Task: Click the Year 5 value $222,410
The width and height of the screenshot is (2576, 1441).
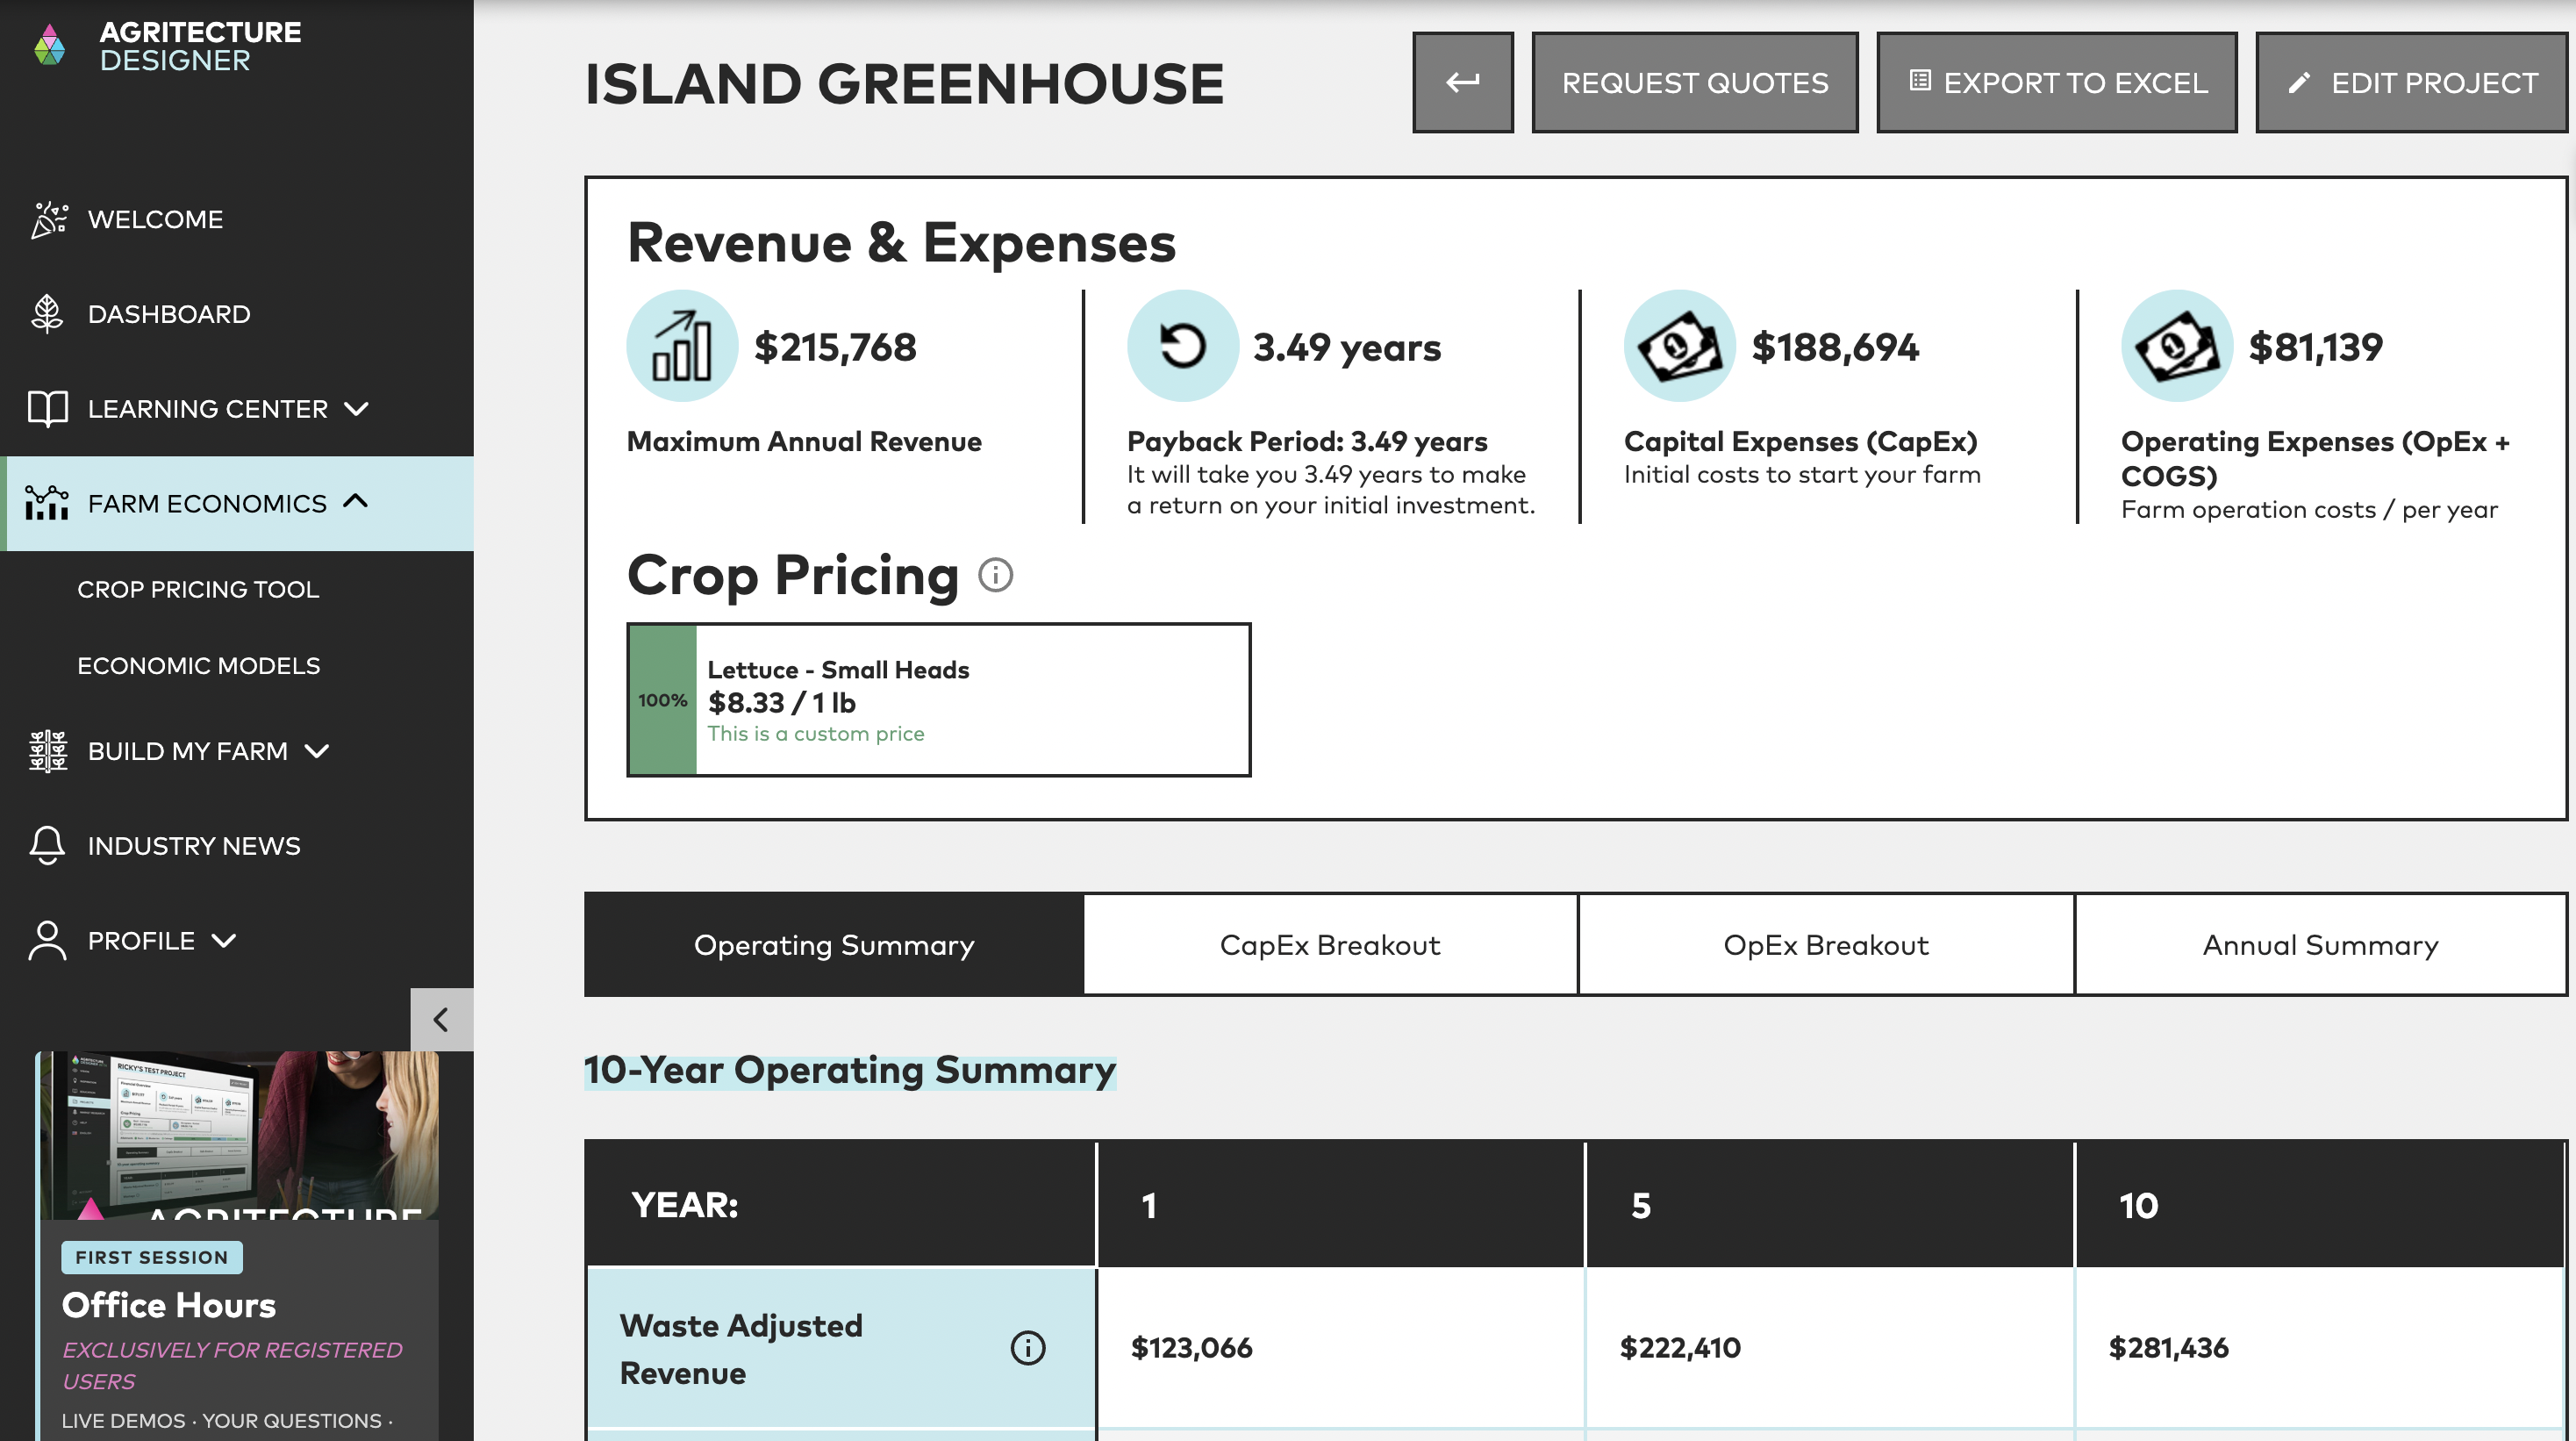Action: [1680, 1348]
